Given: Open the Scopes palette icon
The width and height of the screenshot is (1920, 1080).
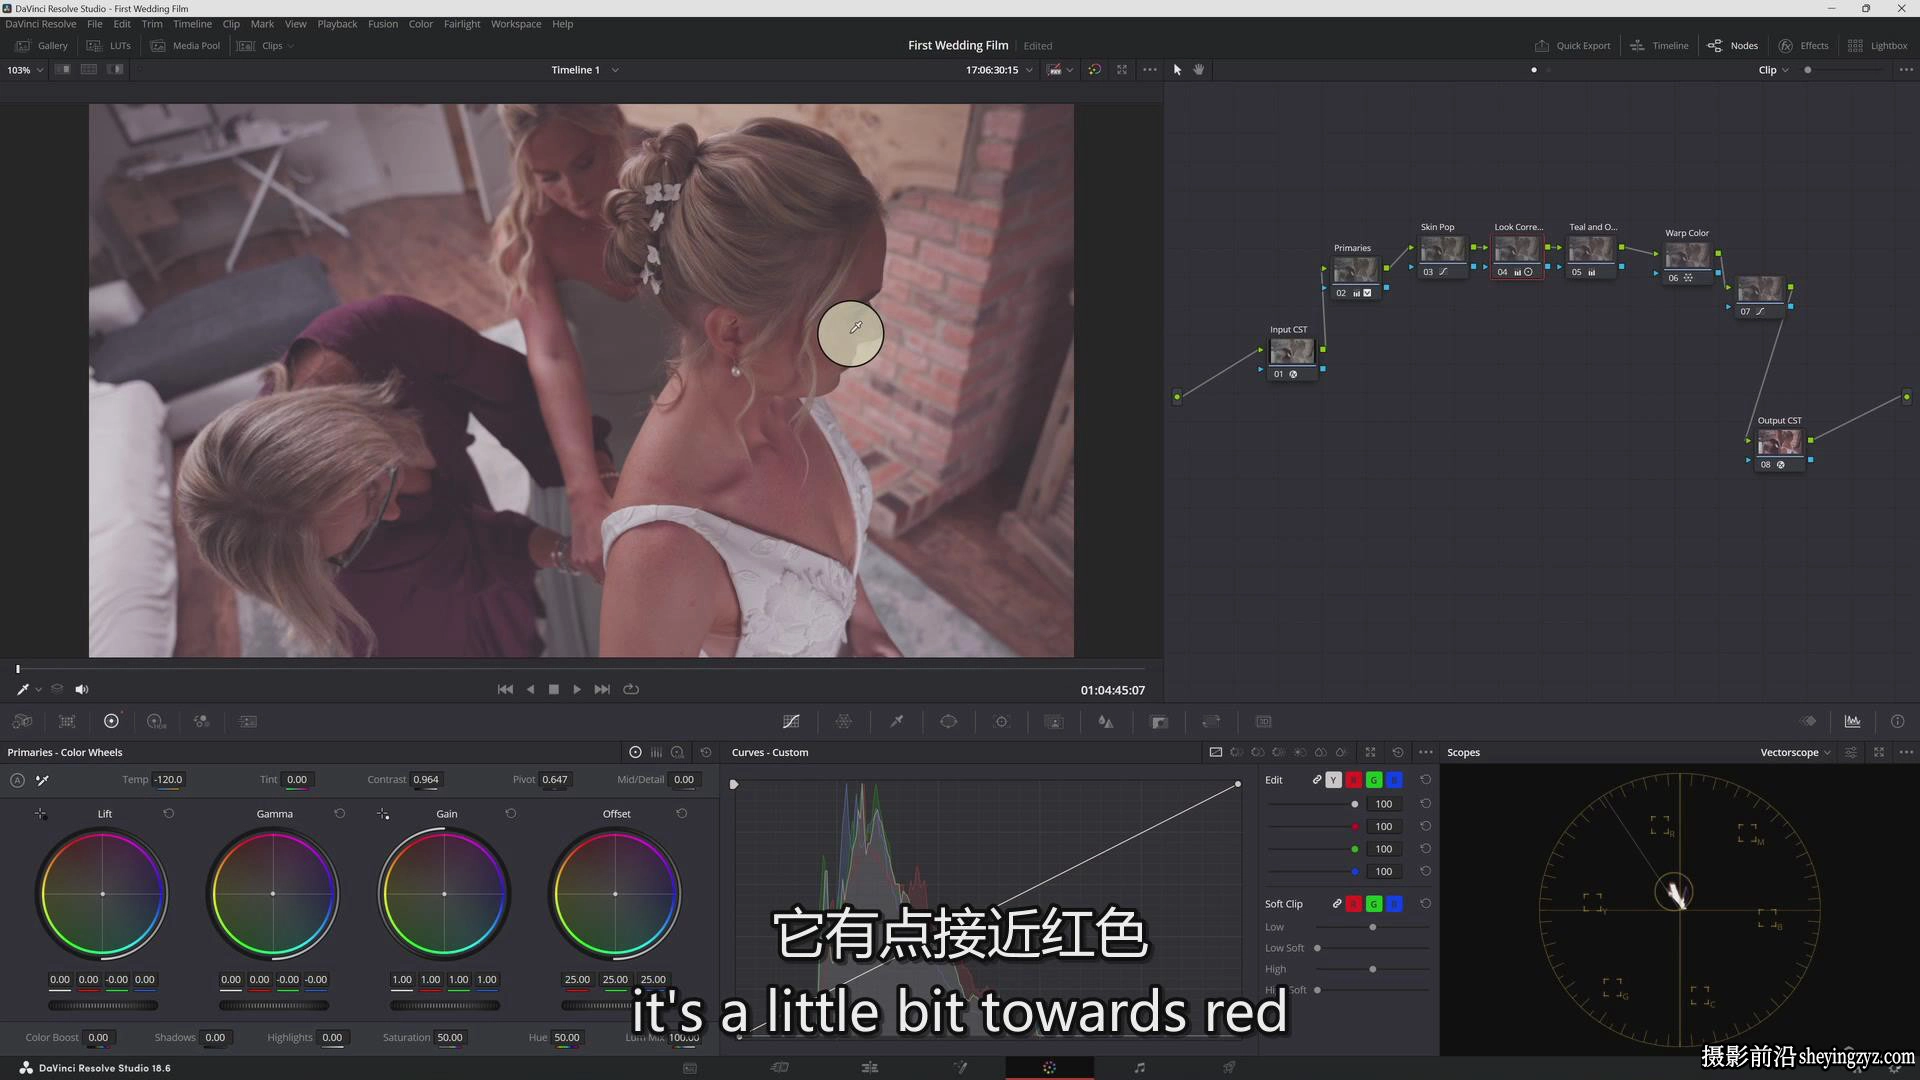Looking at the screenshot, I should pos(1853,721).
